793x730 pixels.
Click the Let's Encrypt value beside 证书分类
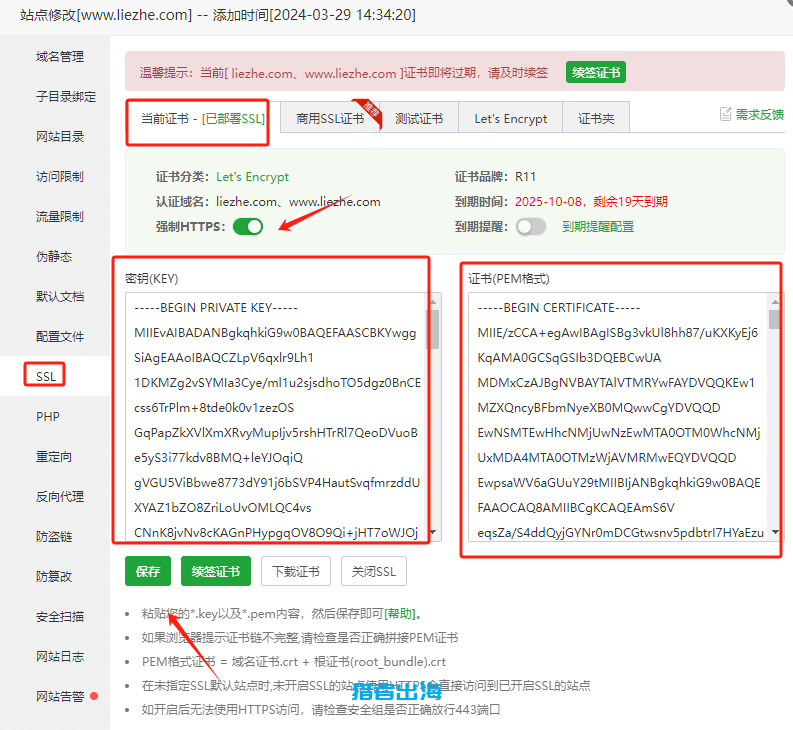point(252,177)
